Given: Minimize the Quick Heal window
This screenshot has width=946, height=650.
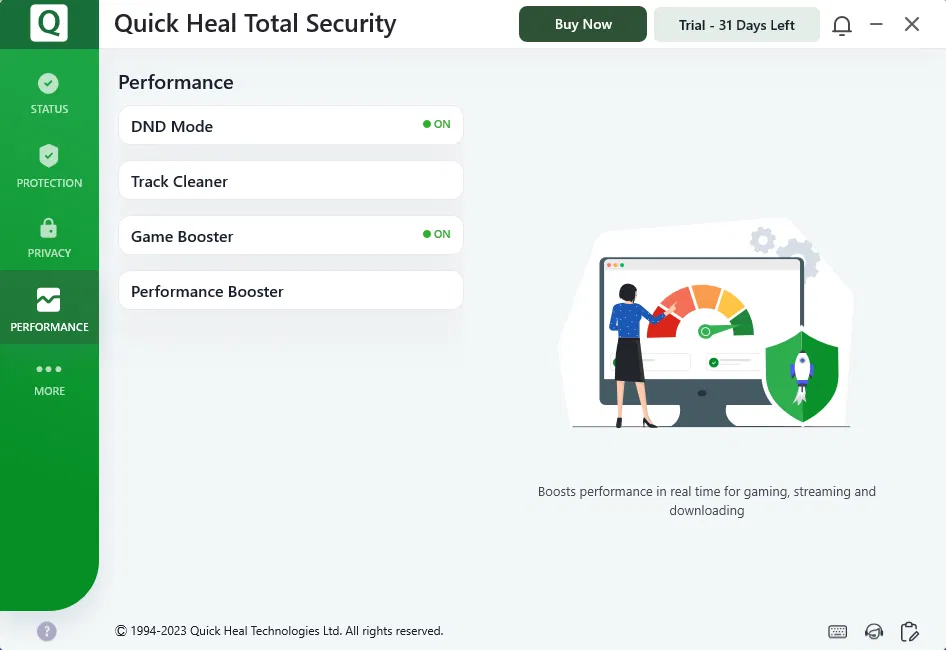Looking at the screenshot, I should pos(877,25).
